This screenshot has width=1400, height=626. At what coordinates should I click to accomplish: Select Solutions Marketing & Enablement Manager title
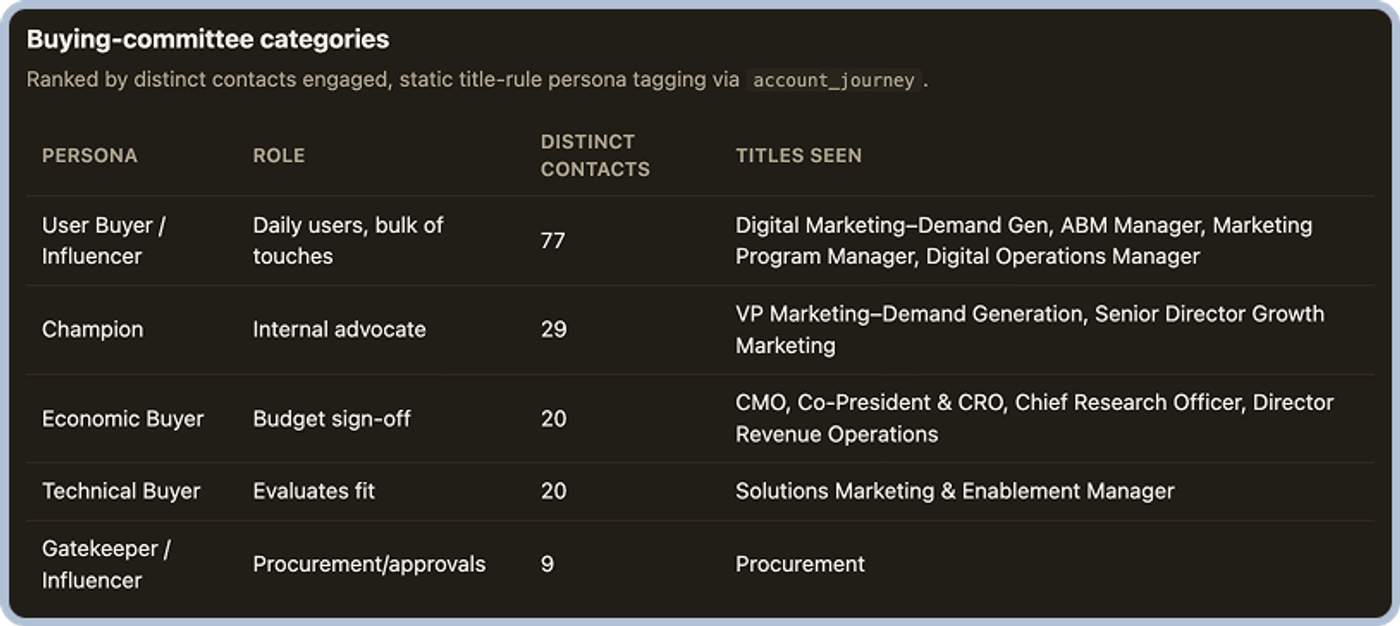(x=955, y=491)
